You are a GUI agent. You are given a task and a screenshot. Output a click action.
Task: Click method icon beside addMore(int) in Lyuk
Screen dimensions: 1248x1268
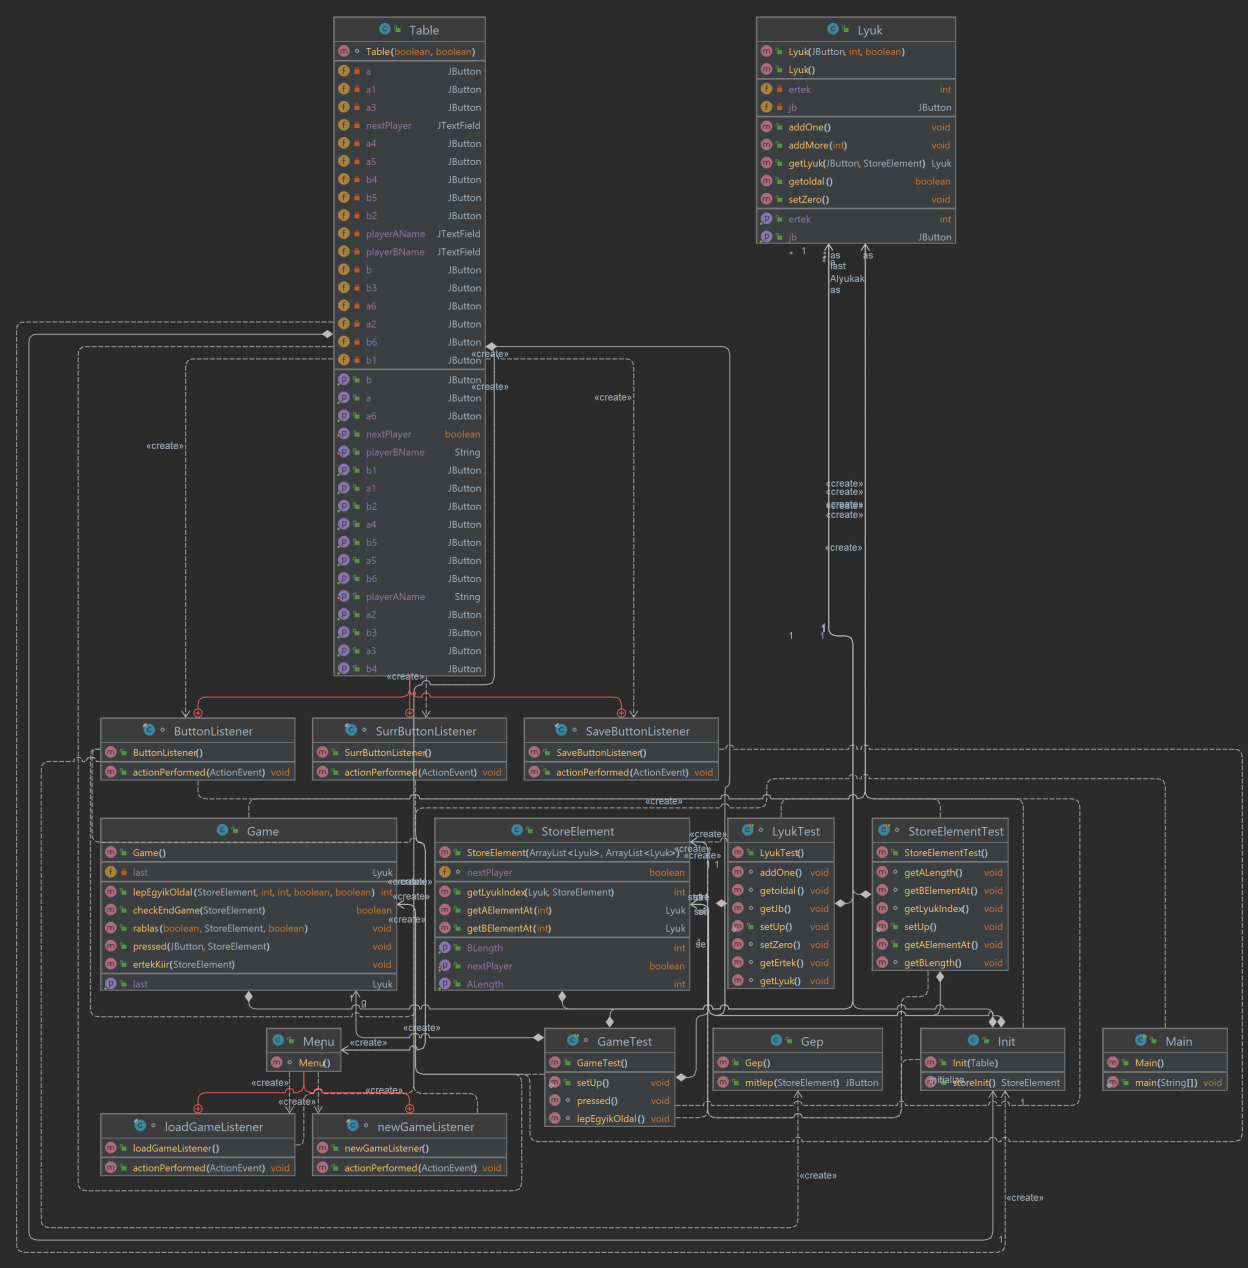767,145
